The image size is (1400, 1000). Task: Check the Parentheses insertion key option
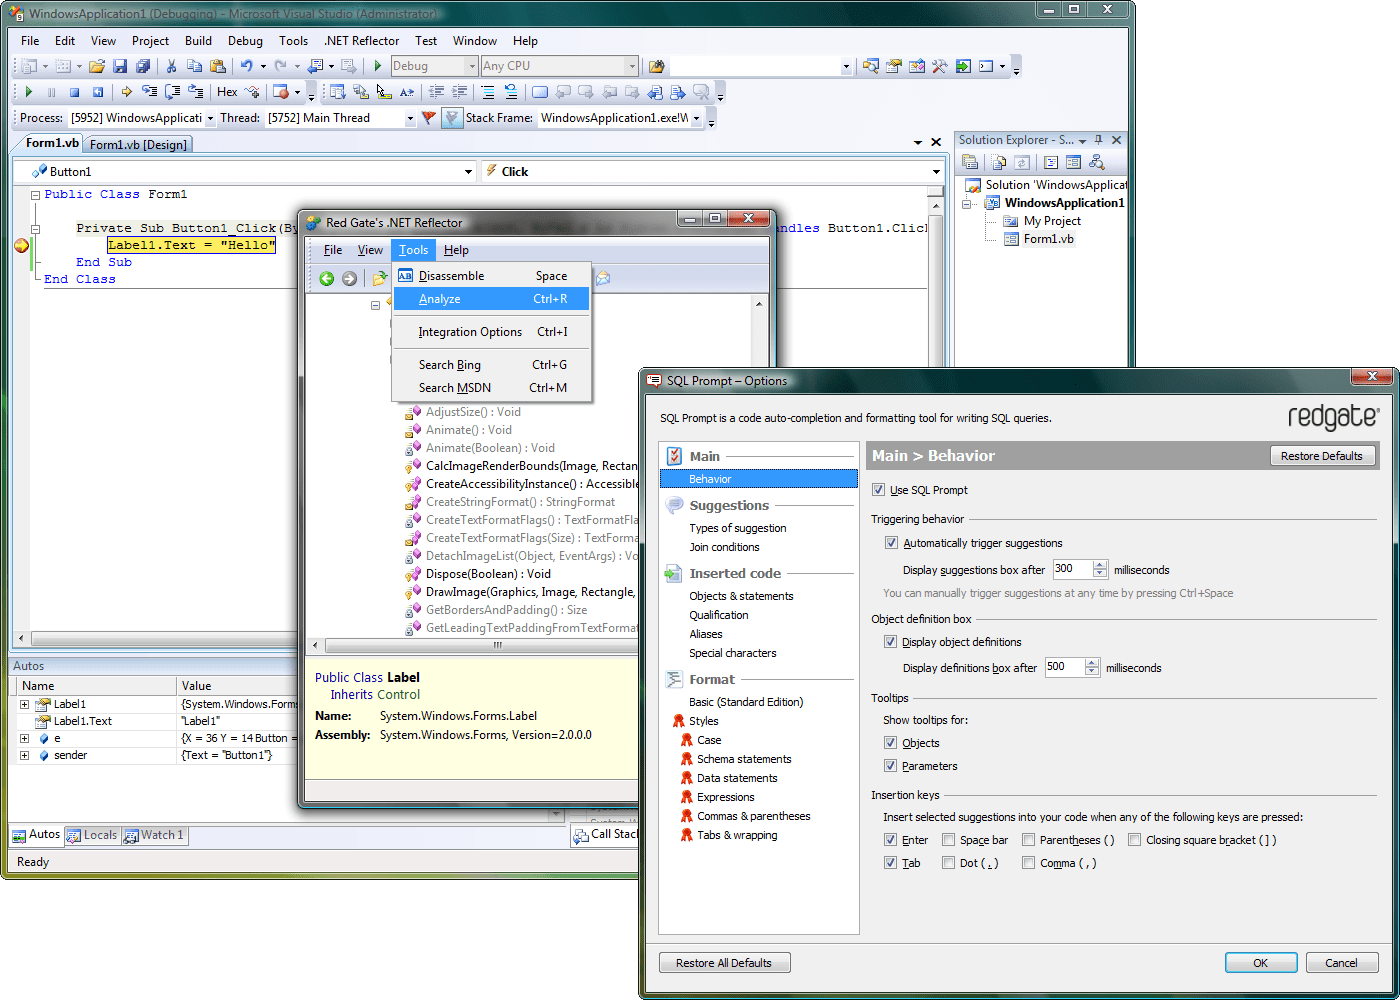click(1028, 840)
